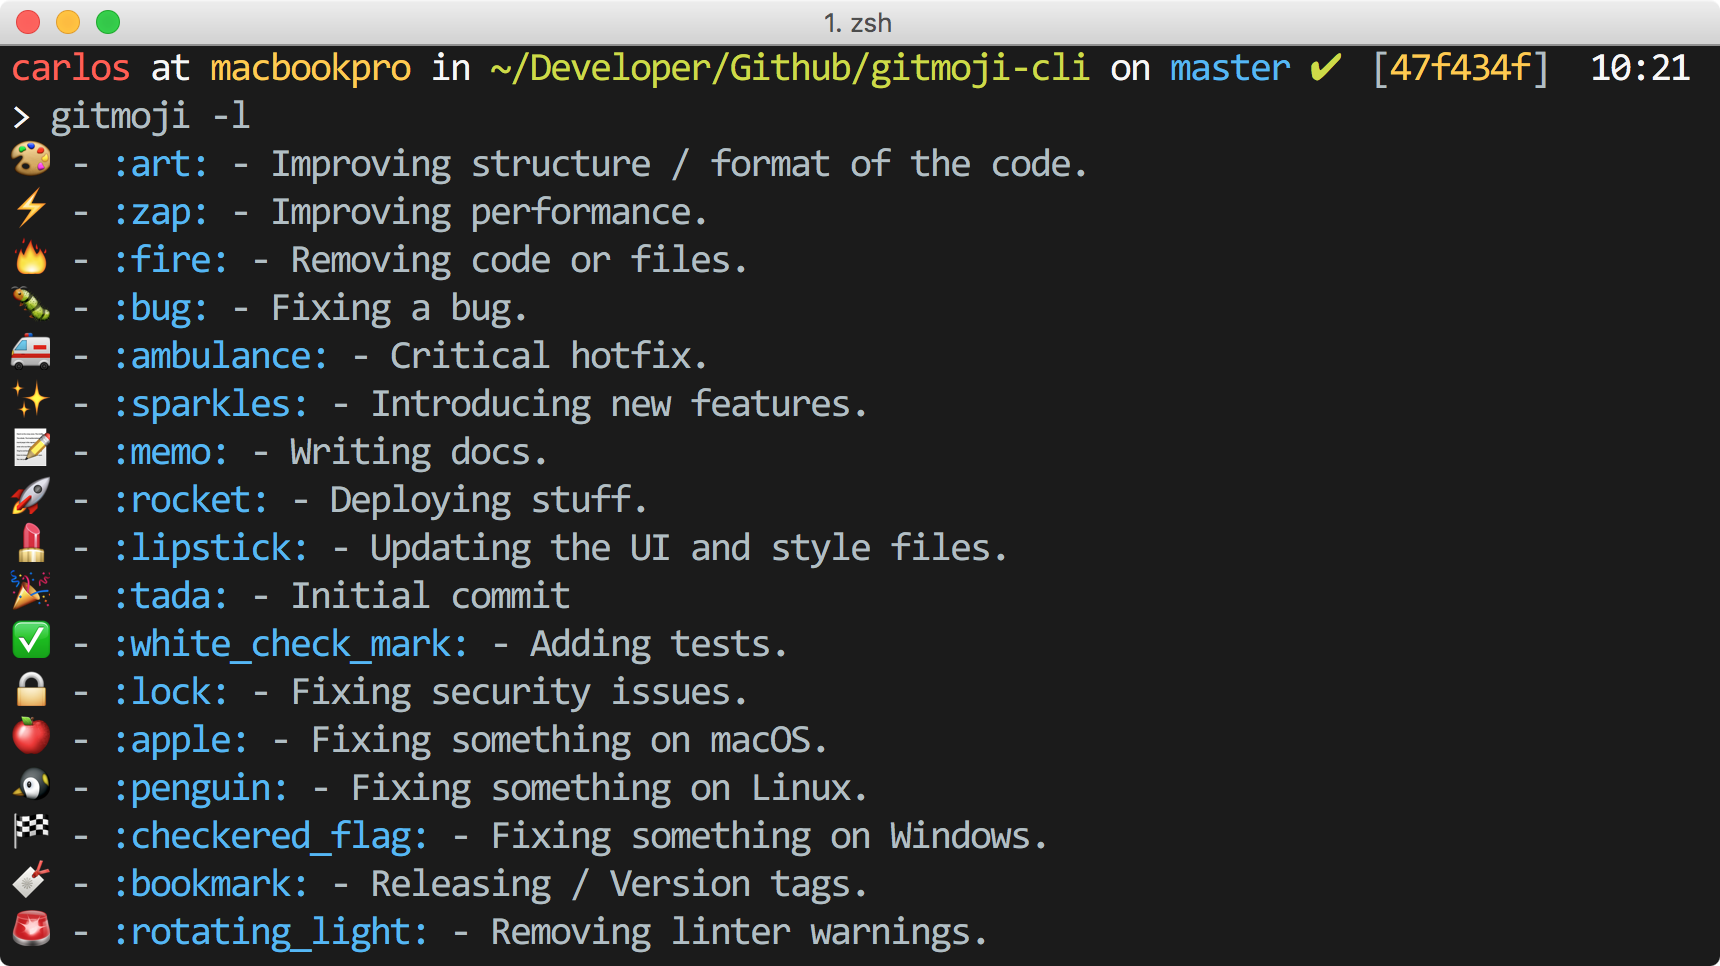Click the '1. zsh' window title
Screen dimensions: 1720x966
point(858,22)
